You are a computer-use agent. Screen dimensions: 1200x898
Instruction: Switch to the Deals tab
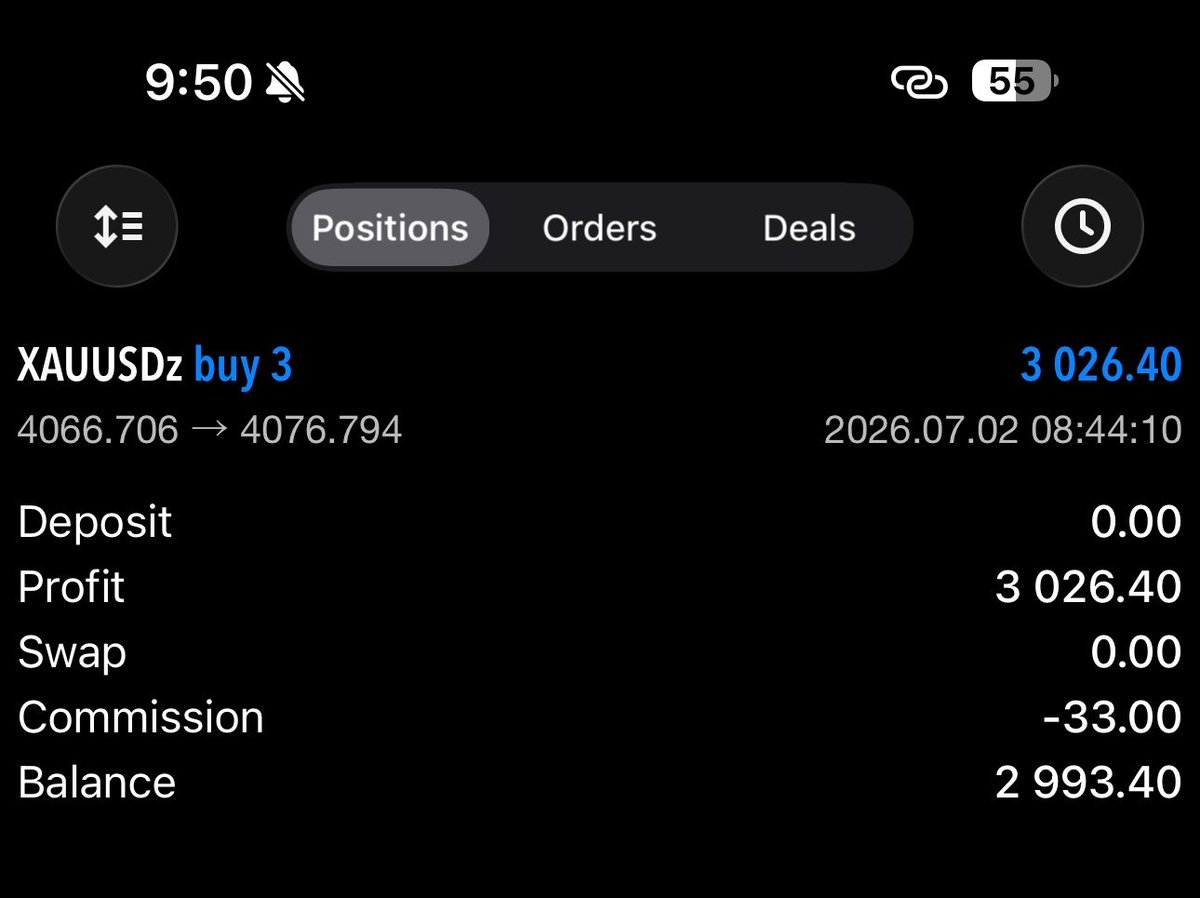809,228
